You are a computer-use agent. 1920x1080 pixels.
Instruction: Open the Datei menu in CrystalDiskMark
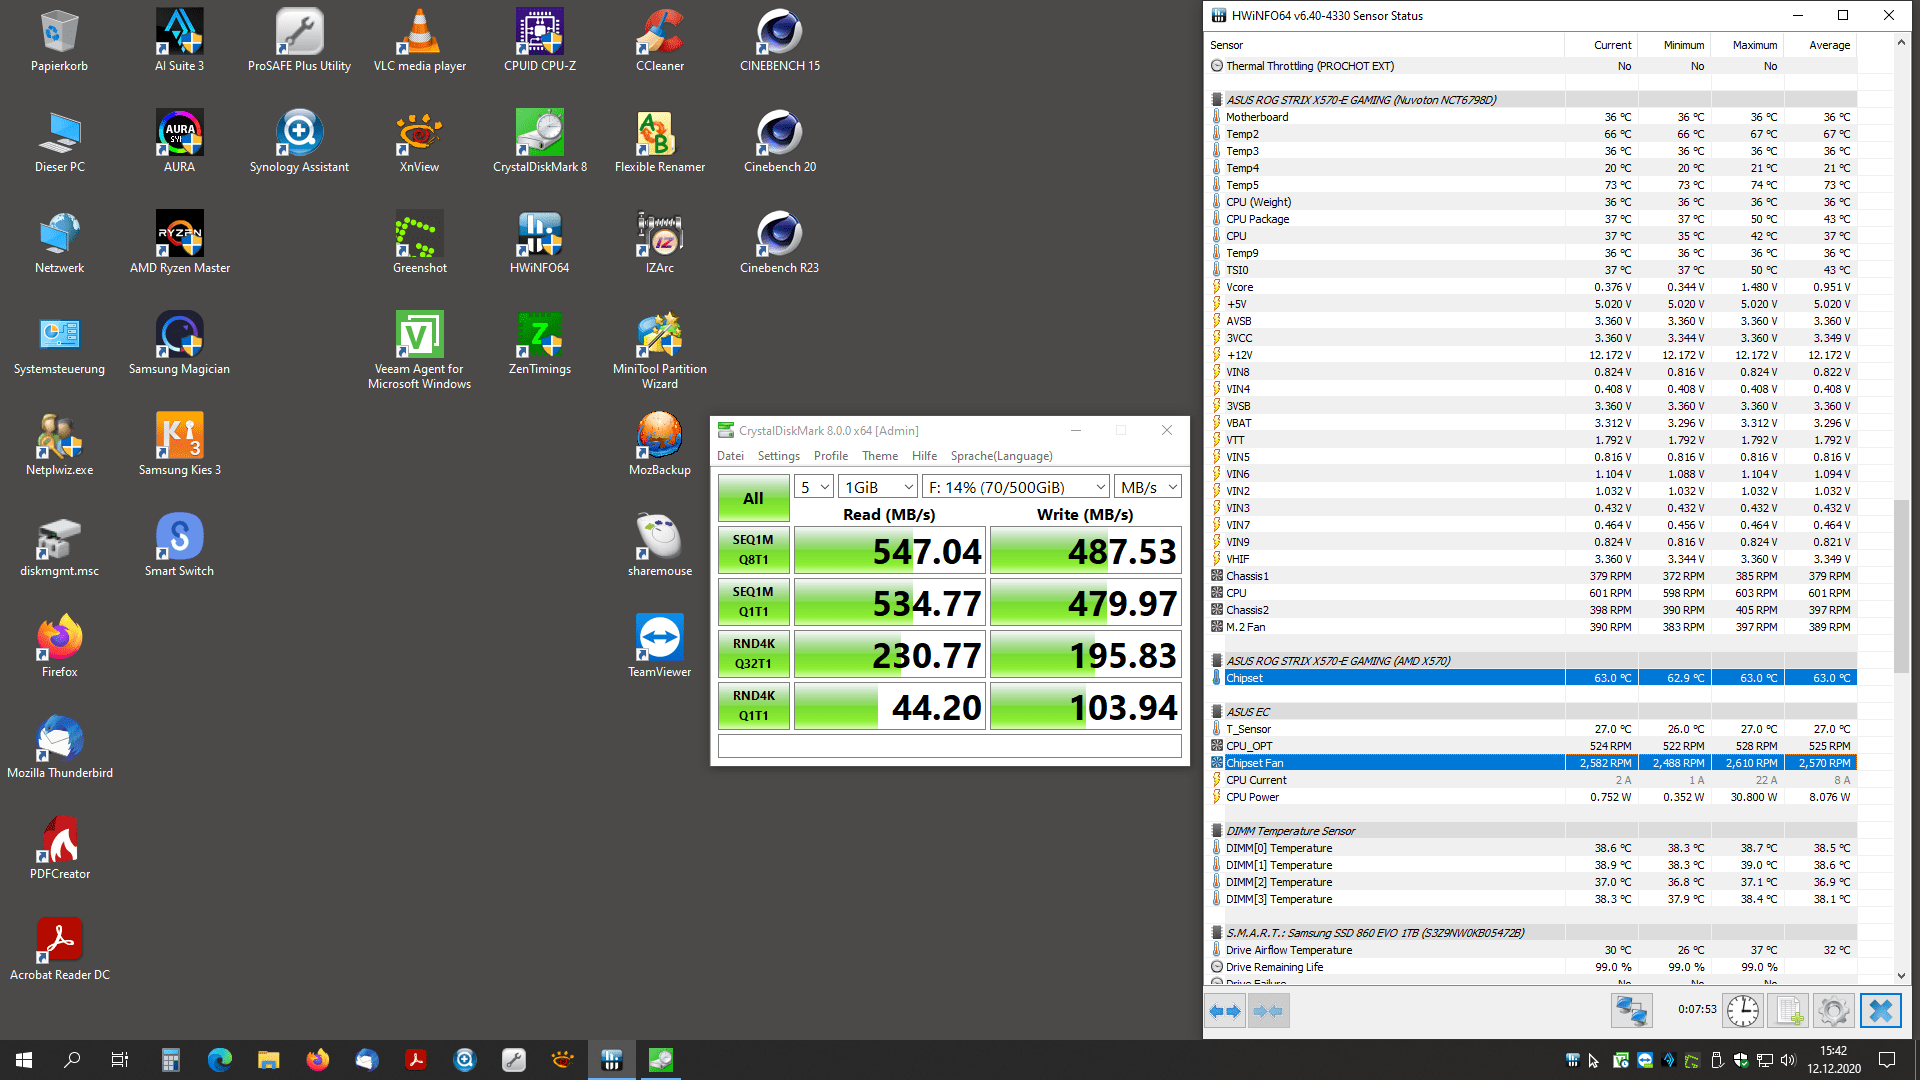730,456
